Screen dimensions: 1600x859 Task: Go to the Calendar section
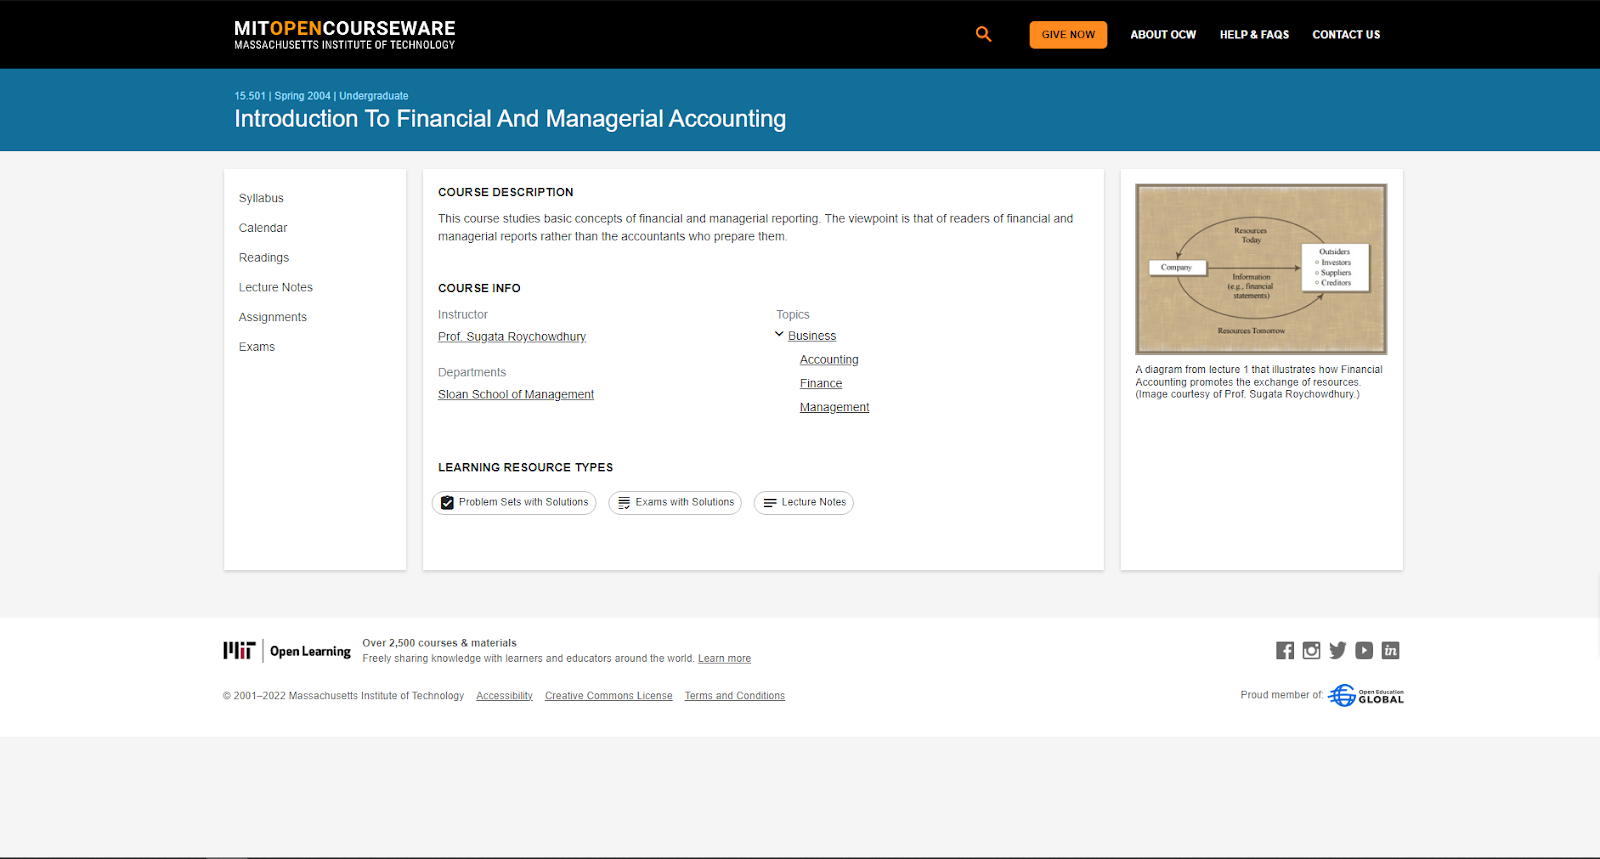coord(263,228)
